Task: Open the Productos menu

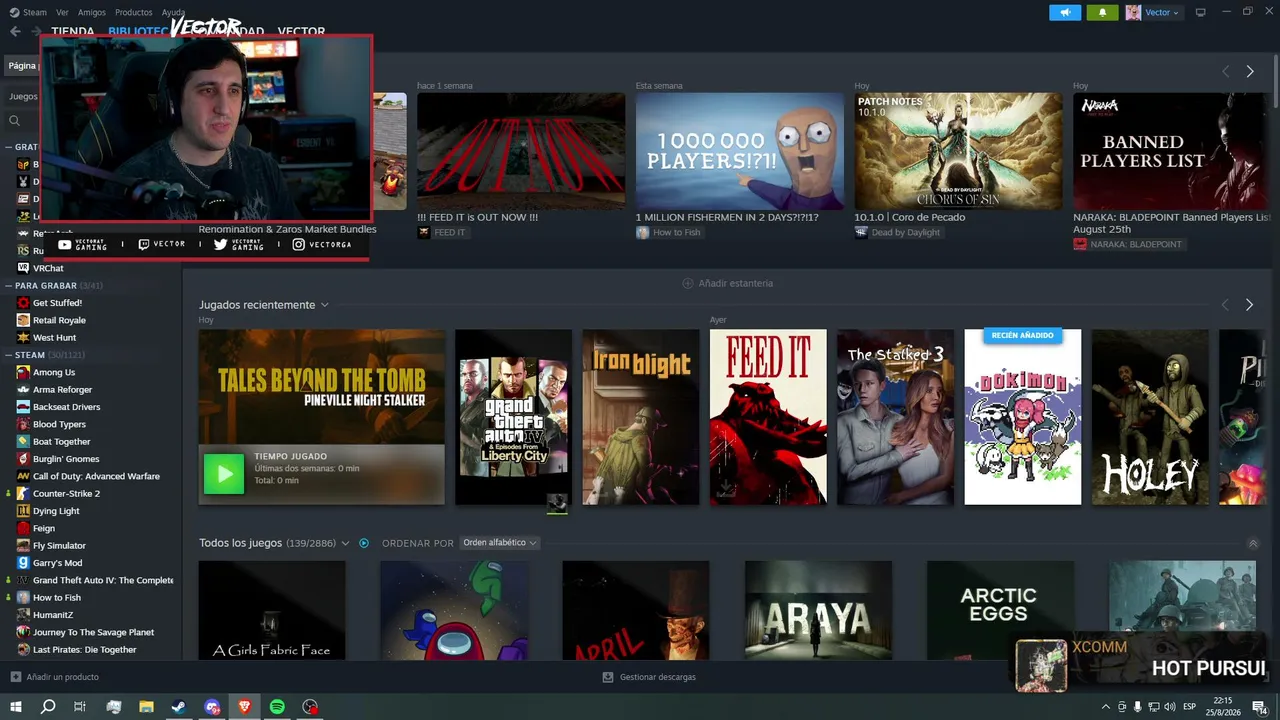Action: 134,12
